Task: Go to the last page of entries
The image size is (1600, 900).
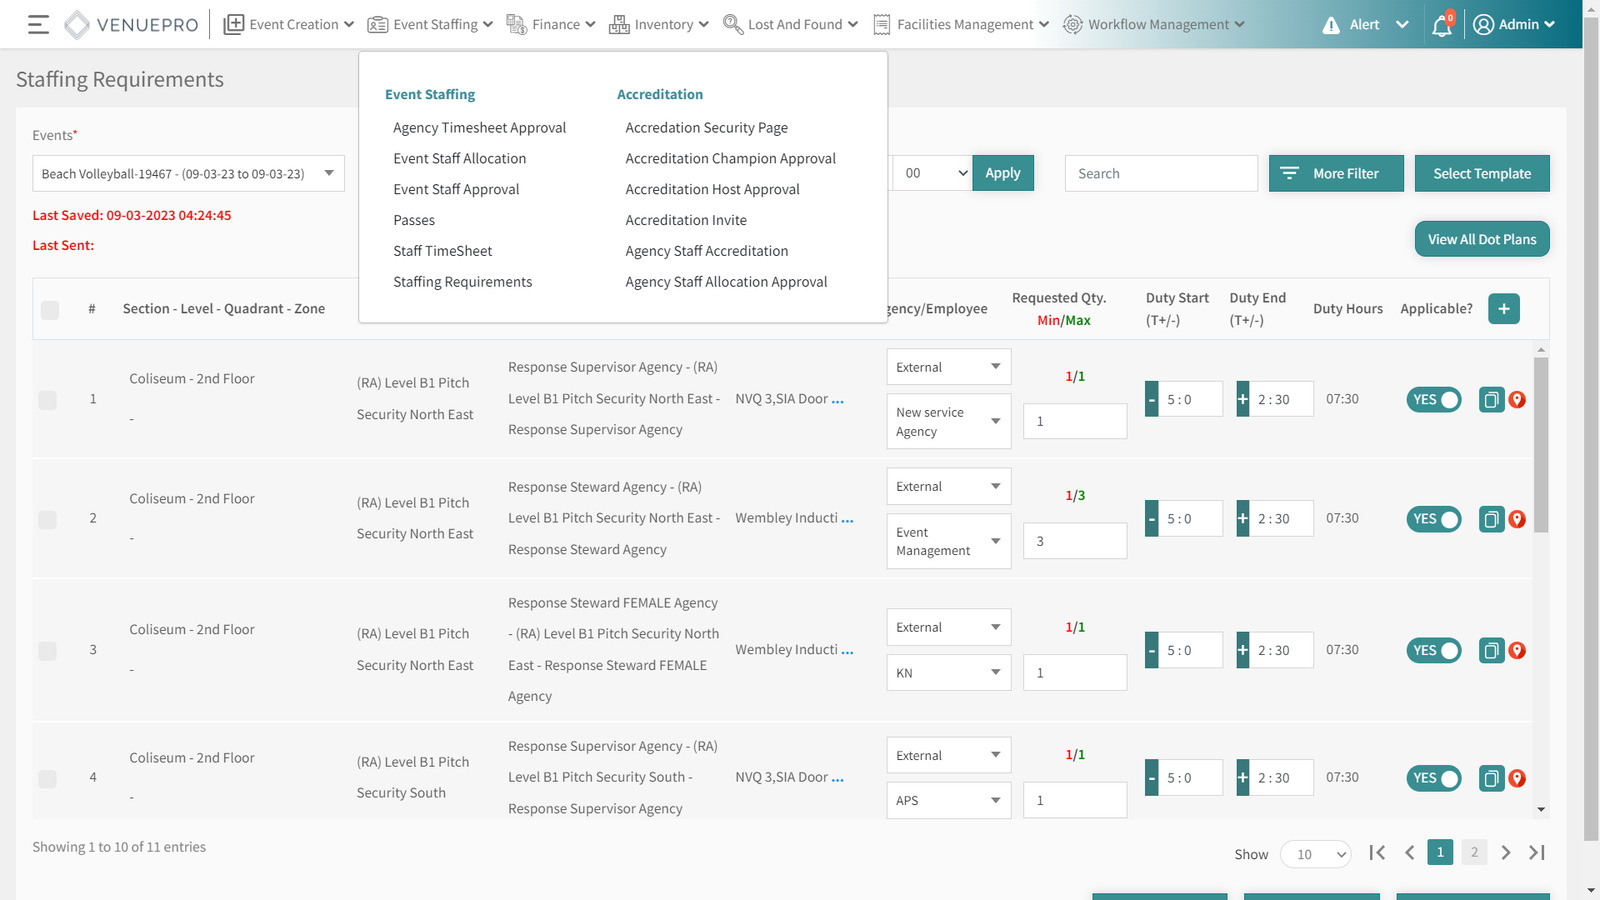Action: [x=1537, y=853]
